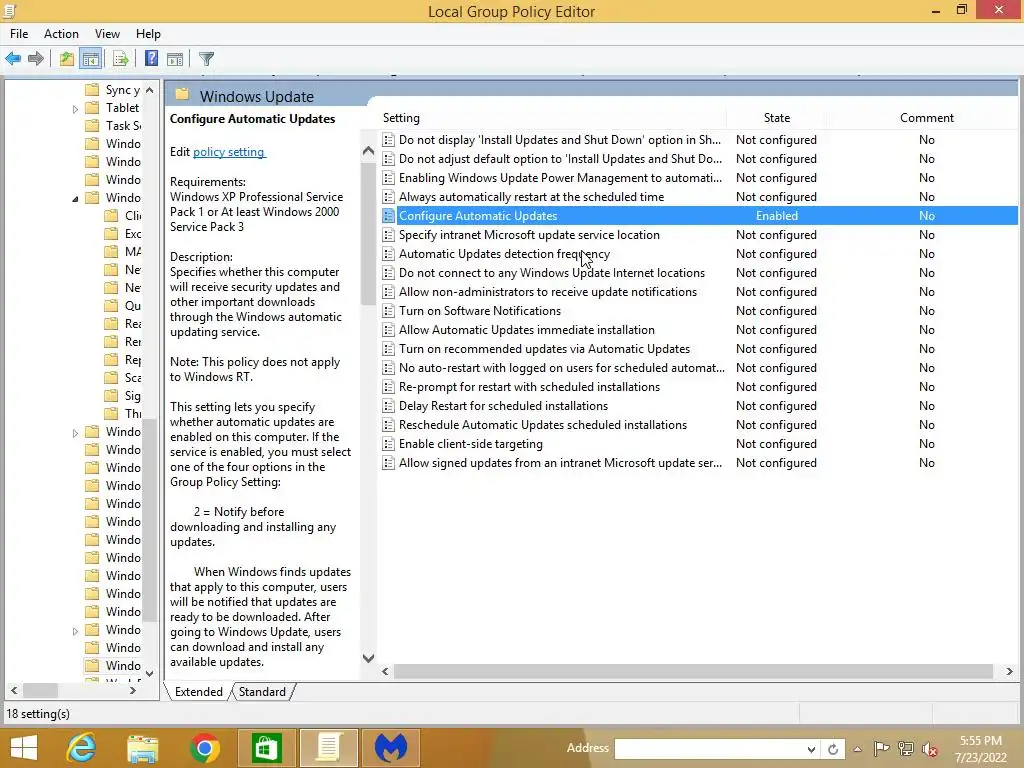The image size is (1024, 768).
Task: Expand the Windo node below Thi folder
Action: coord(75,433)
